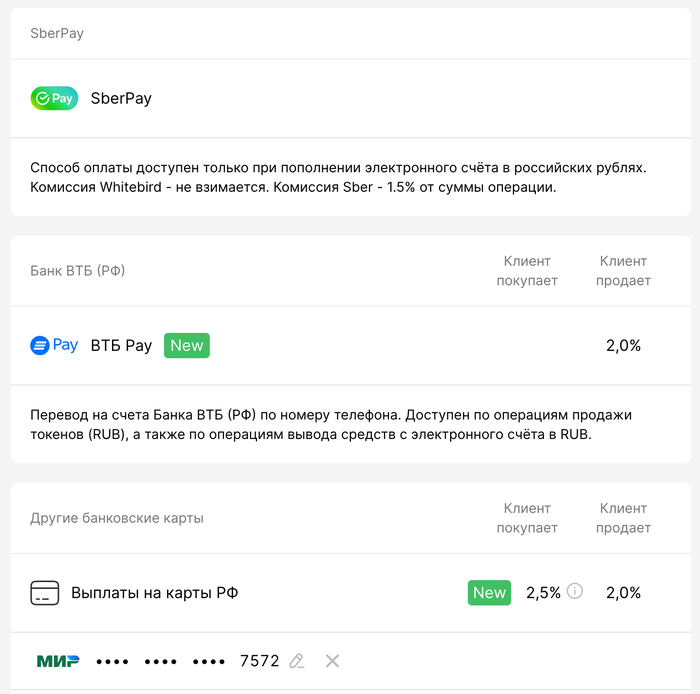The height and width of the screenshot is (694, 700).
Task: Click the Другие банковские карты header
Action: 117,518
